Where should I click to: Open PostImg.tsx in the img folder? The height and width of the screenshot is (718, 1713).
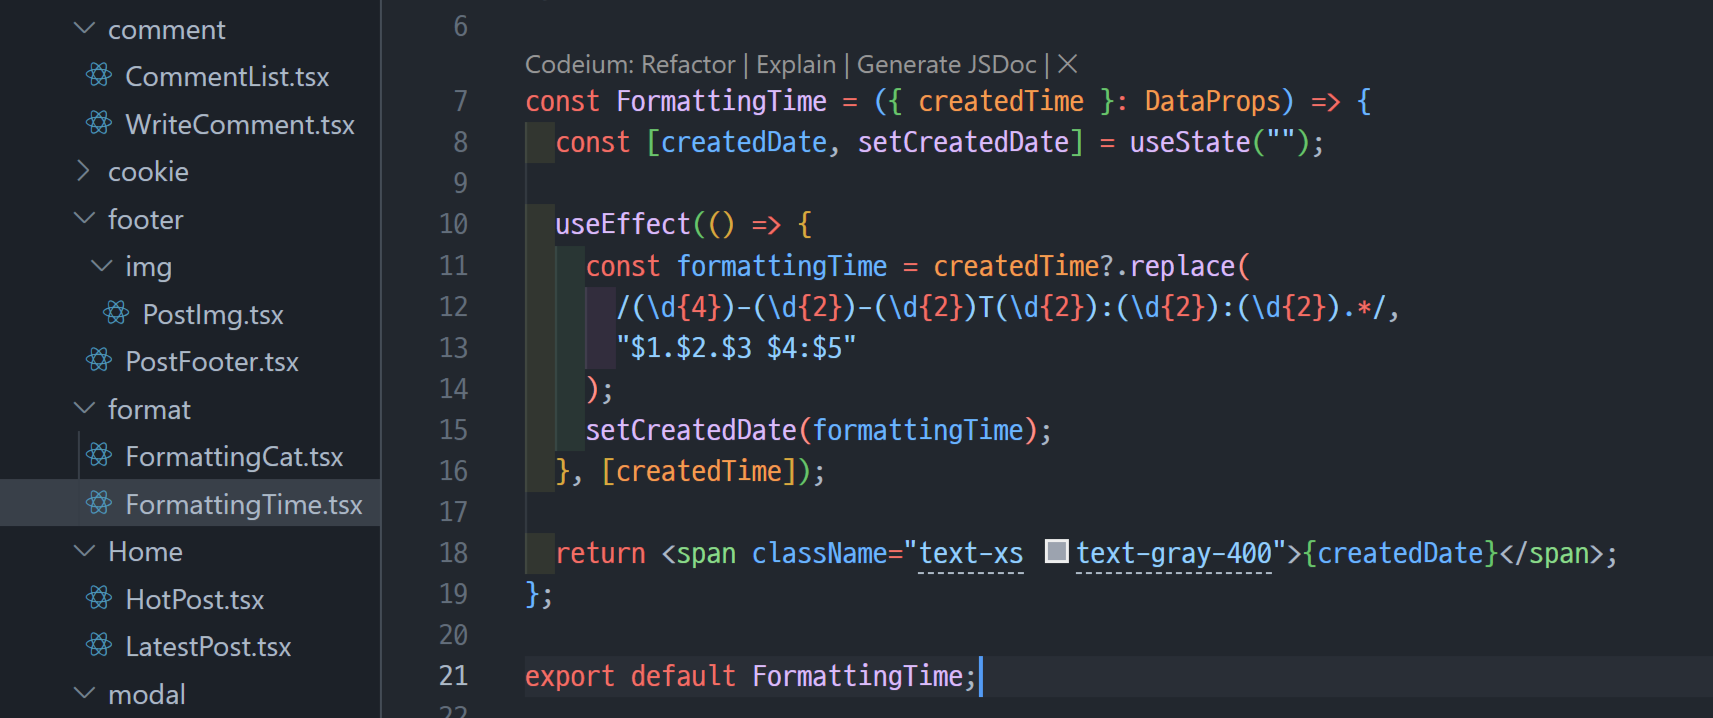[213, 314]
